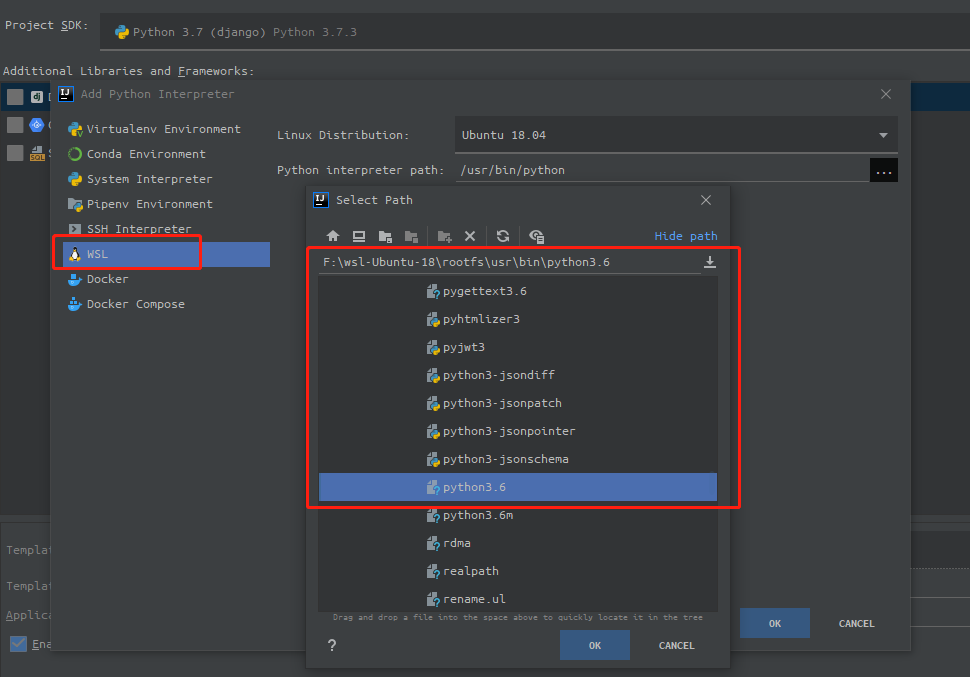Click the Desktop directory toolbar icon
The height and width of the screenshot is (677, 970).
(x=359, y=237)
